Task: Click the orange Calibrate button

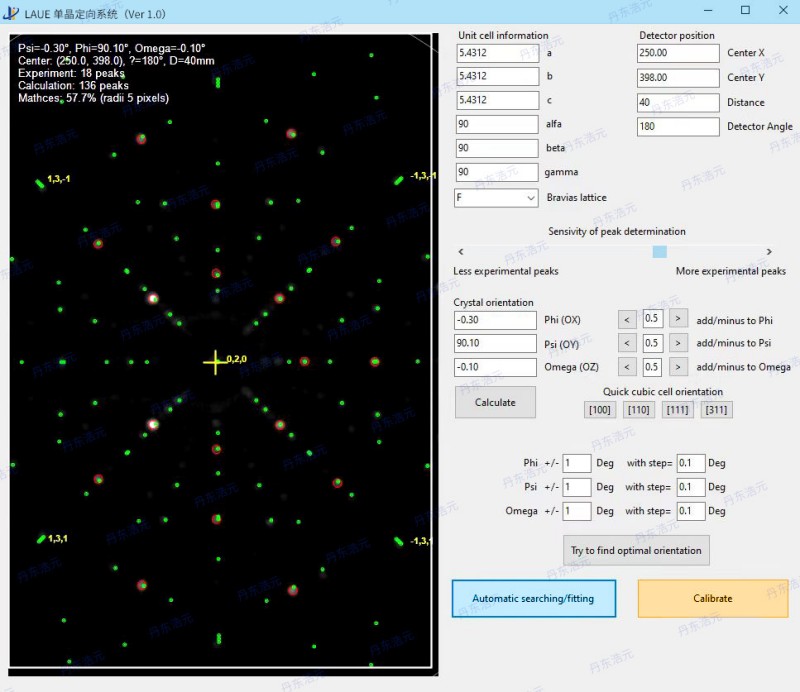Action: click(x=712, y=598)
